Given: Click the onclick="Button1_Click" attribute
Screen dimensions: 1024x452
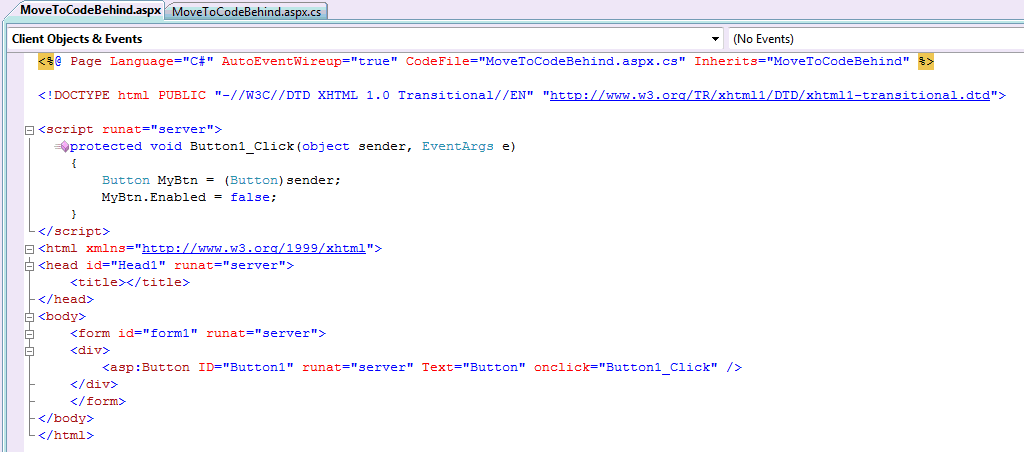Looking at the screenshot, I should pyautogui.click(x=626, y=367).
